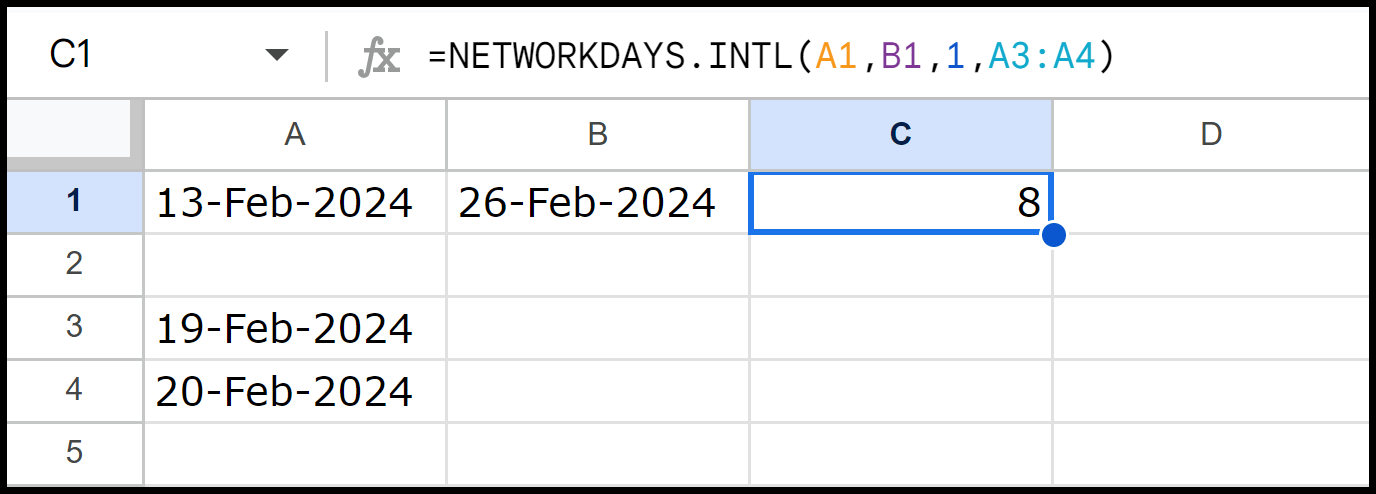The height and width of the screenshot is (494, 1376).
Task: Open the Name box dropdown arrow
Action: 276,56
